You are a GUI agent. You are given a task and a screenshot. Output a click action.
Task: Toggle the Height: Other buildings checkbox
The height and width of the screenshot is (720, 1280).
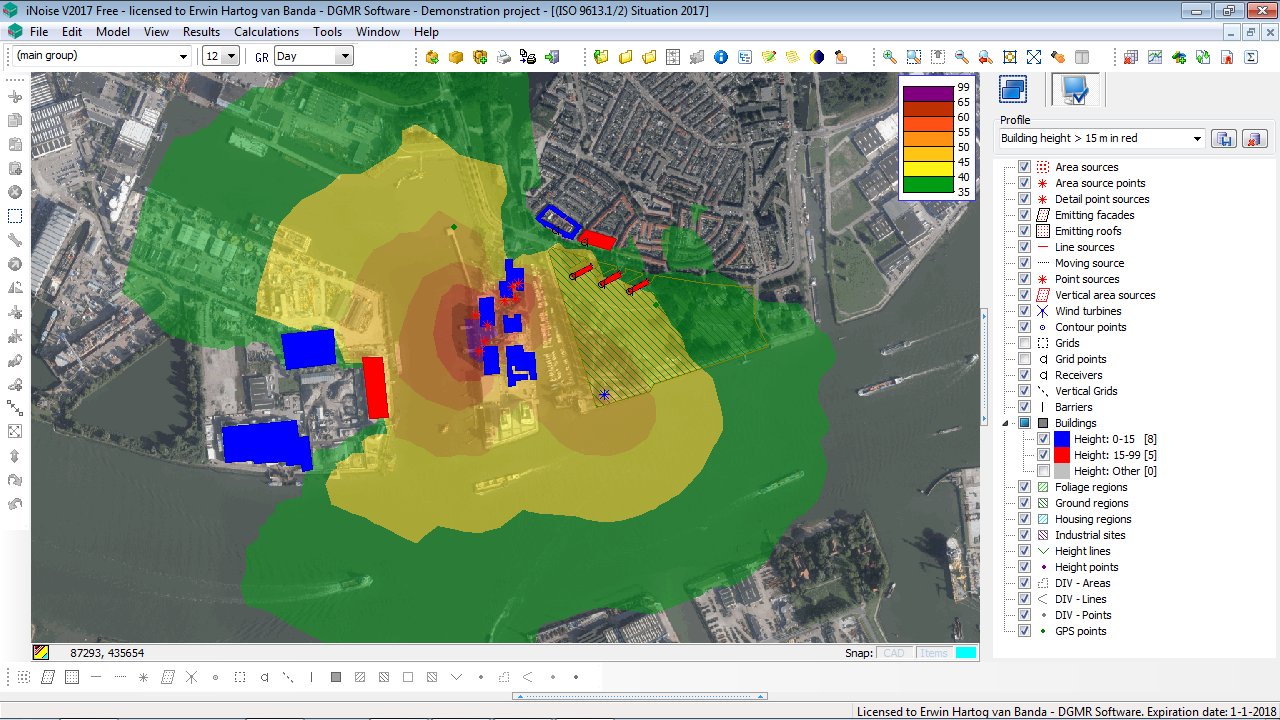[1043, 471]
